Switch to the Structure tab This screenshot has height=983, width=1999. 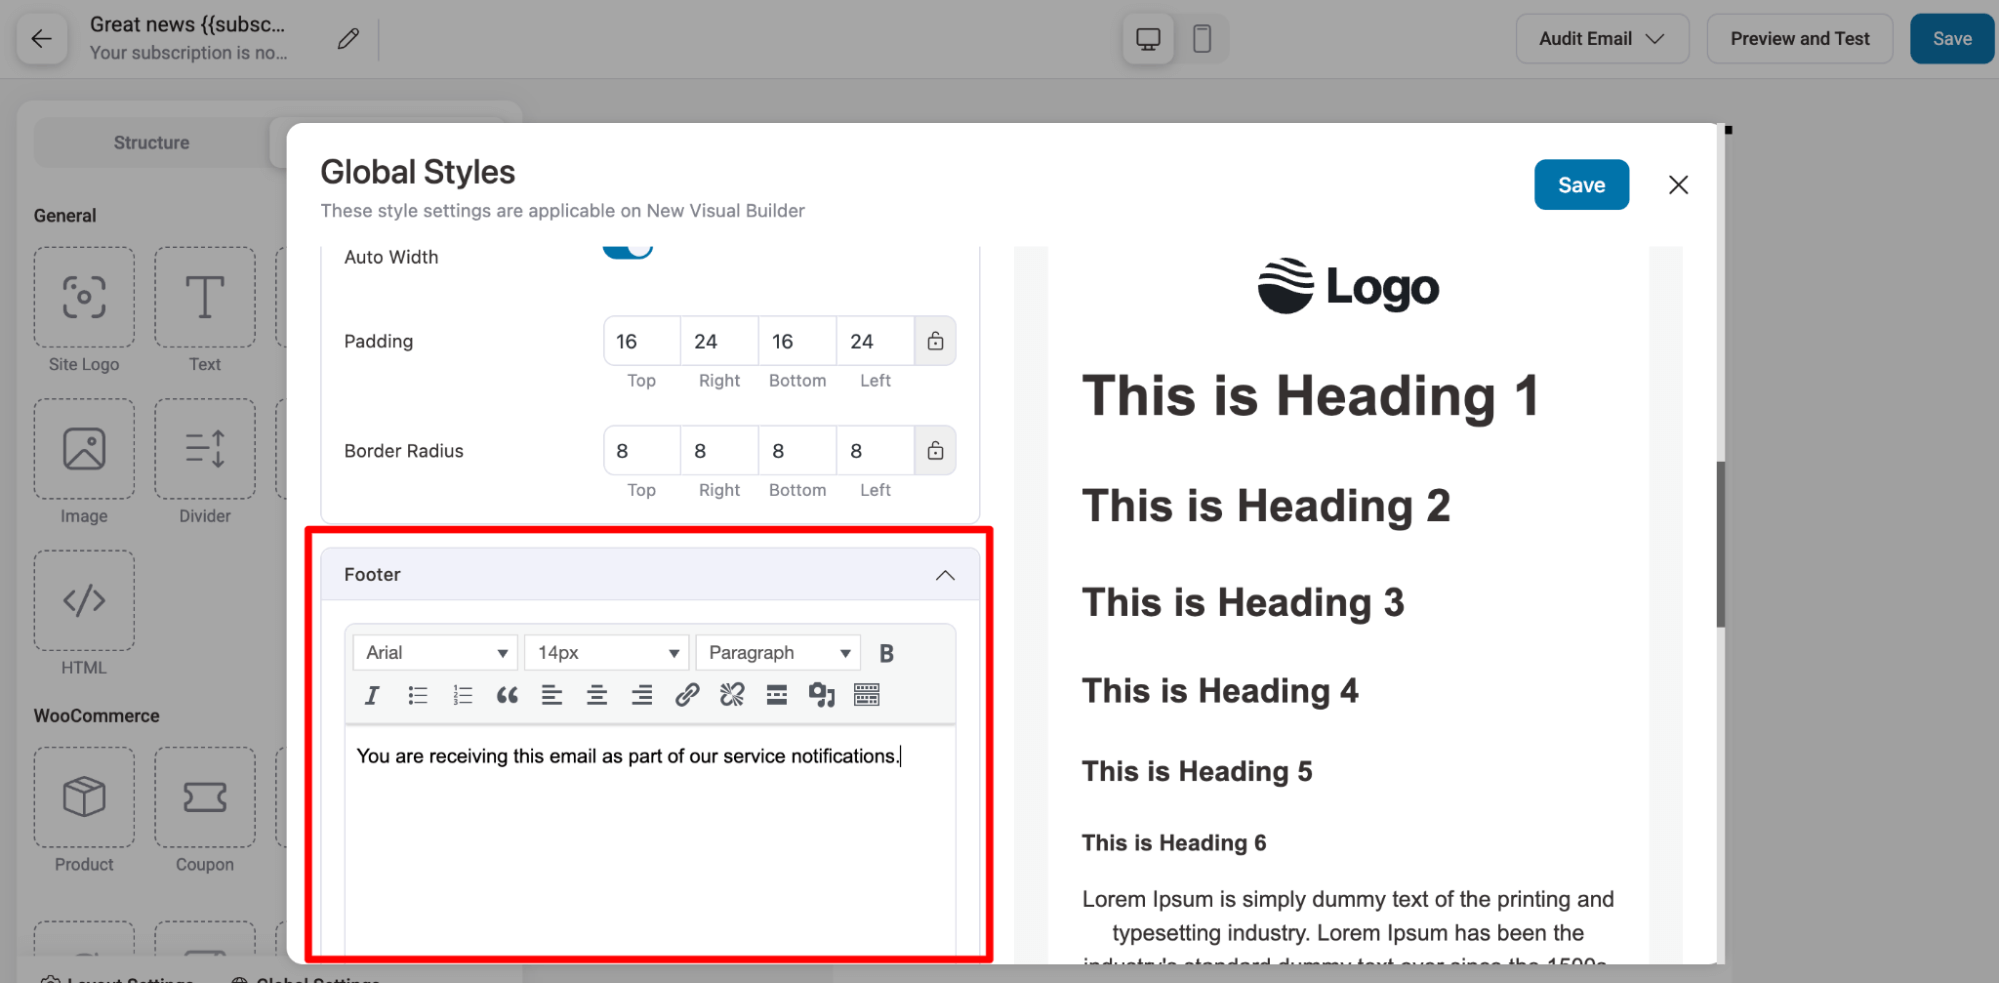[151, 142]
